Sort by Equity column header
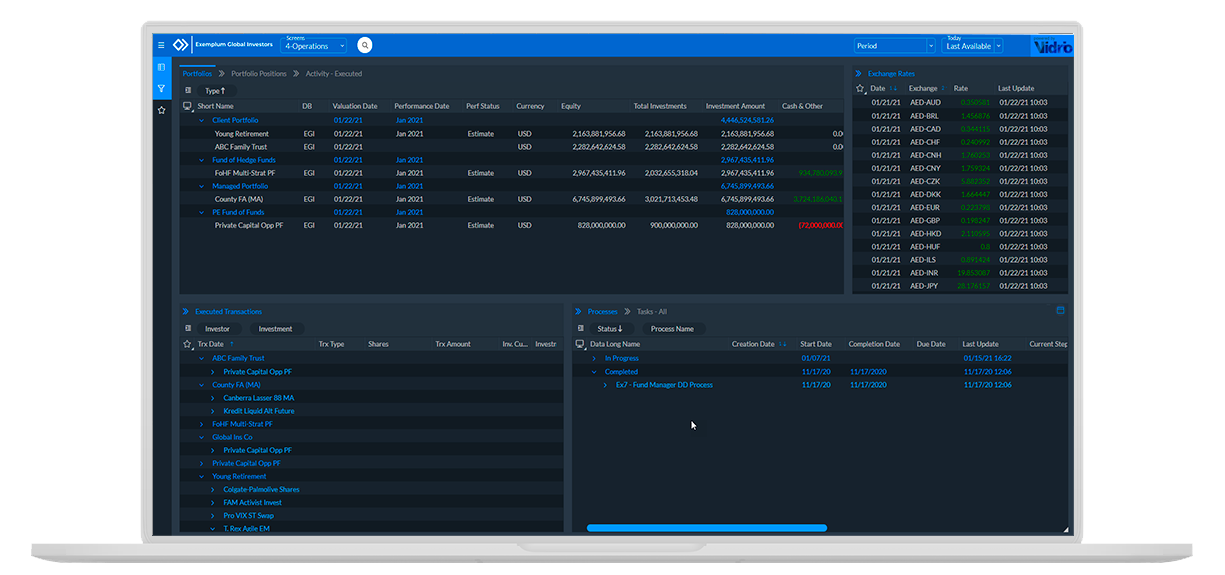 [571, 106]
